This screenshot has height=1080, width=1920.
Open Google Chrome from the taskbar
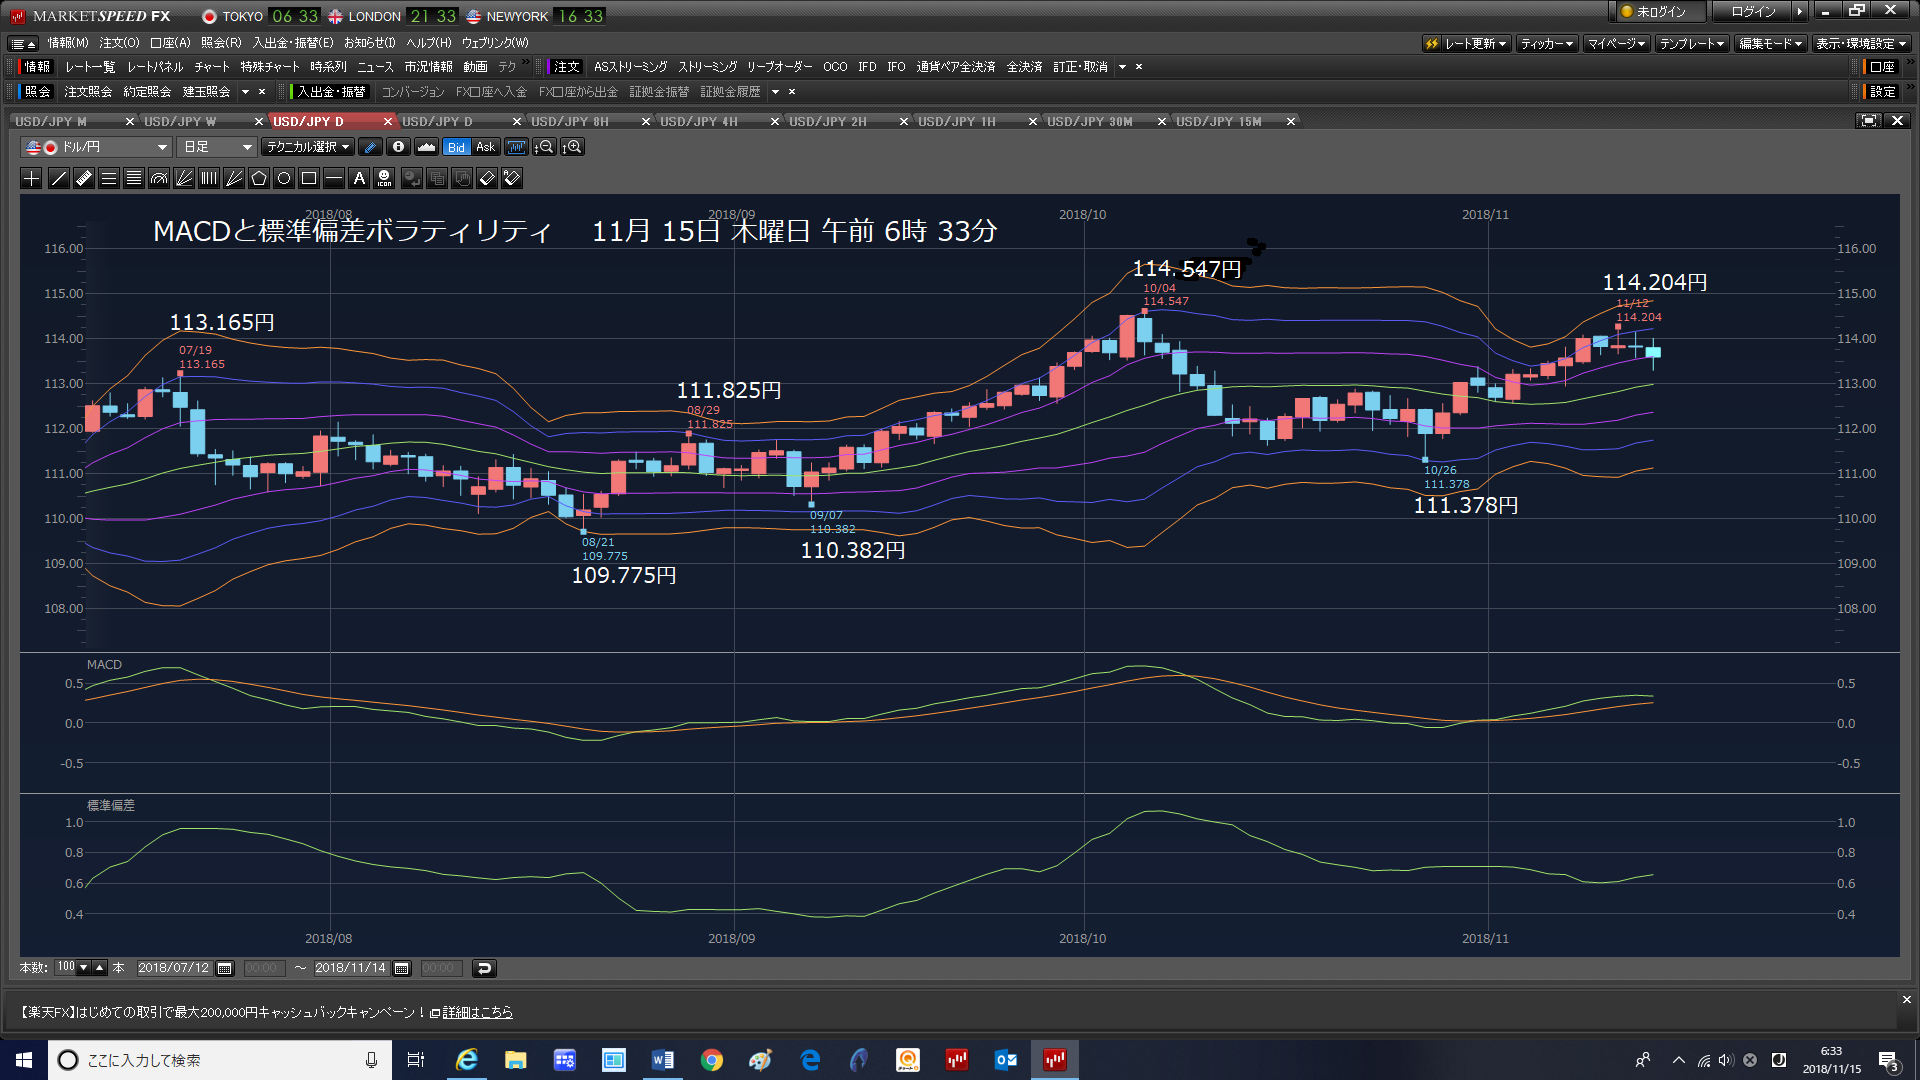point(711,1060)
